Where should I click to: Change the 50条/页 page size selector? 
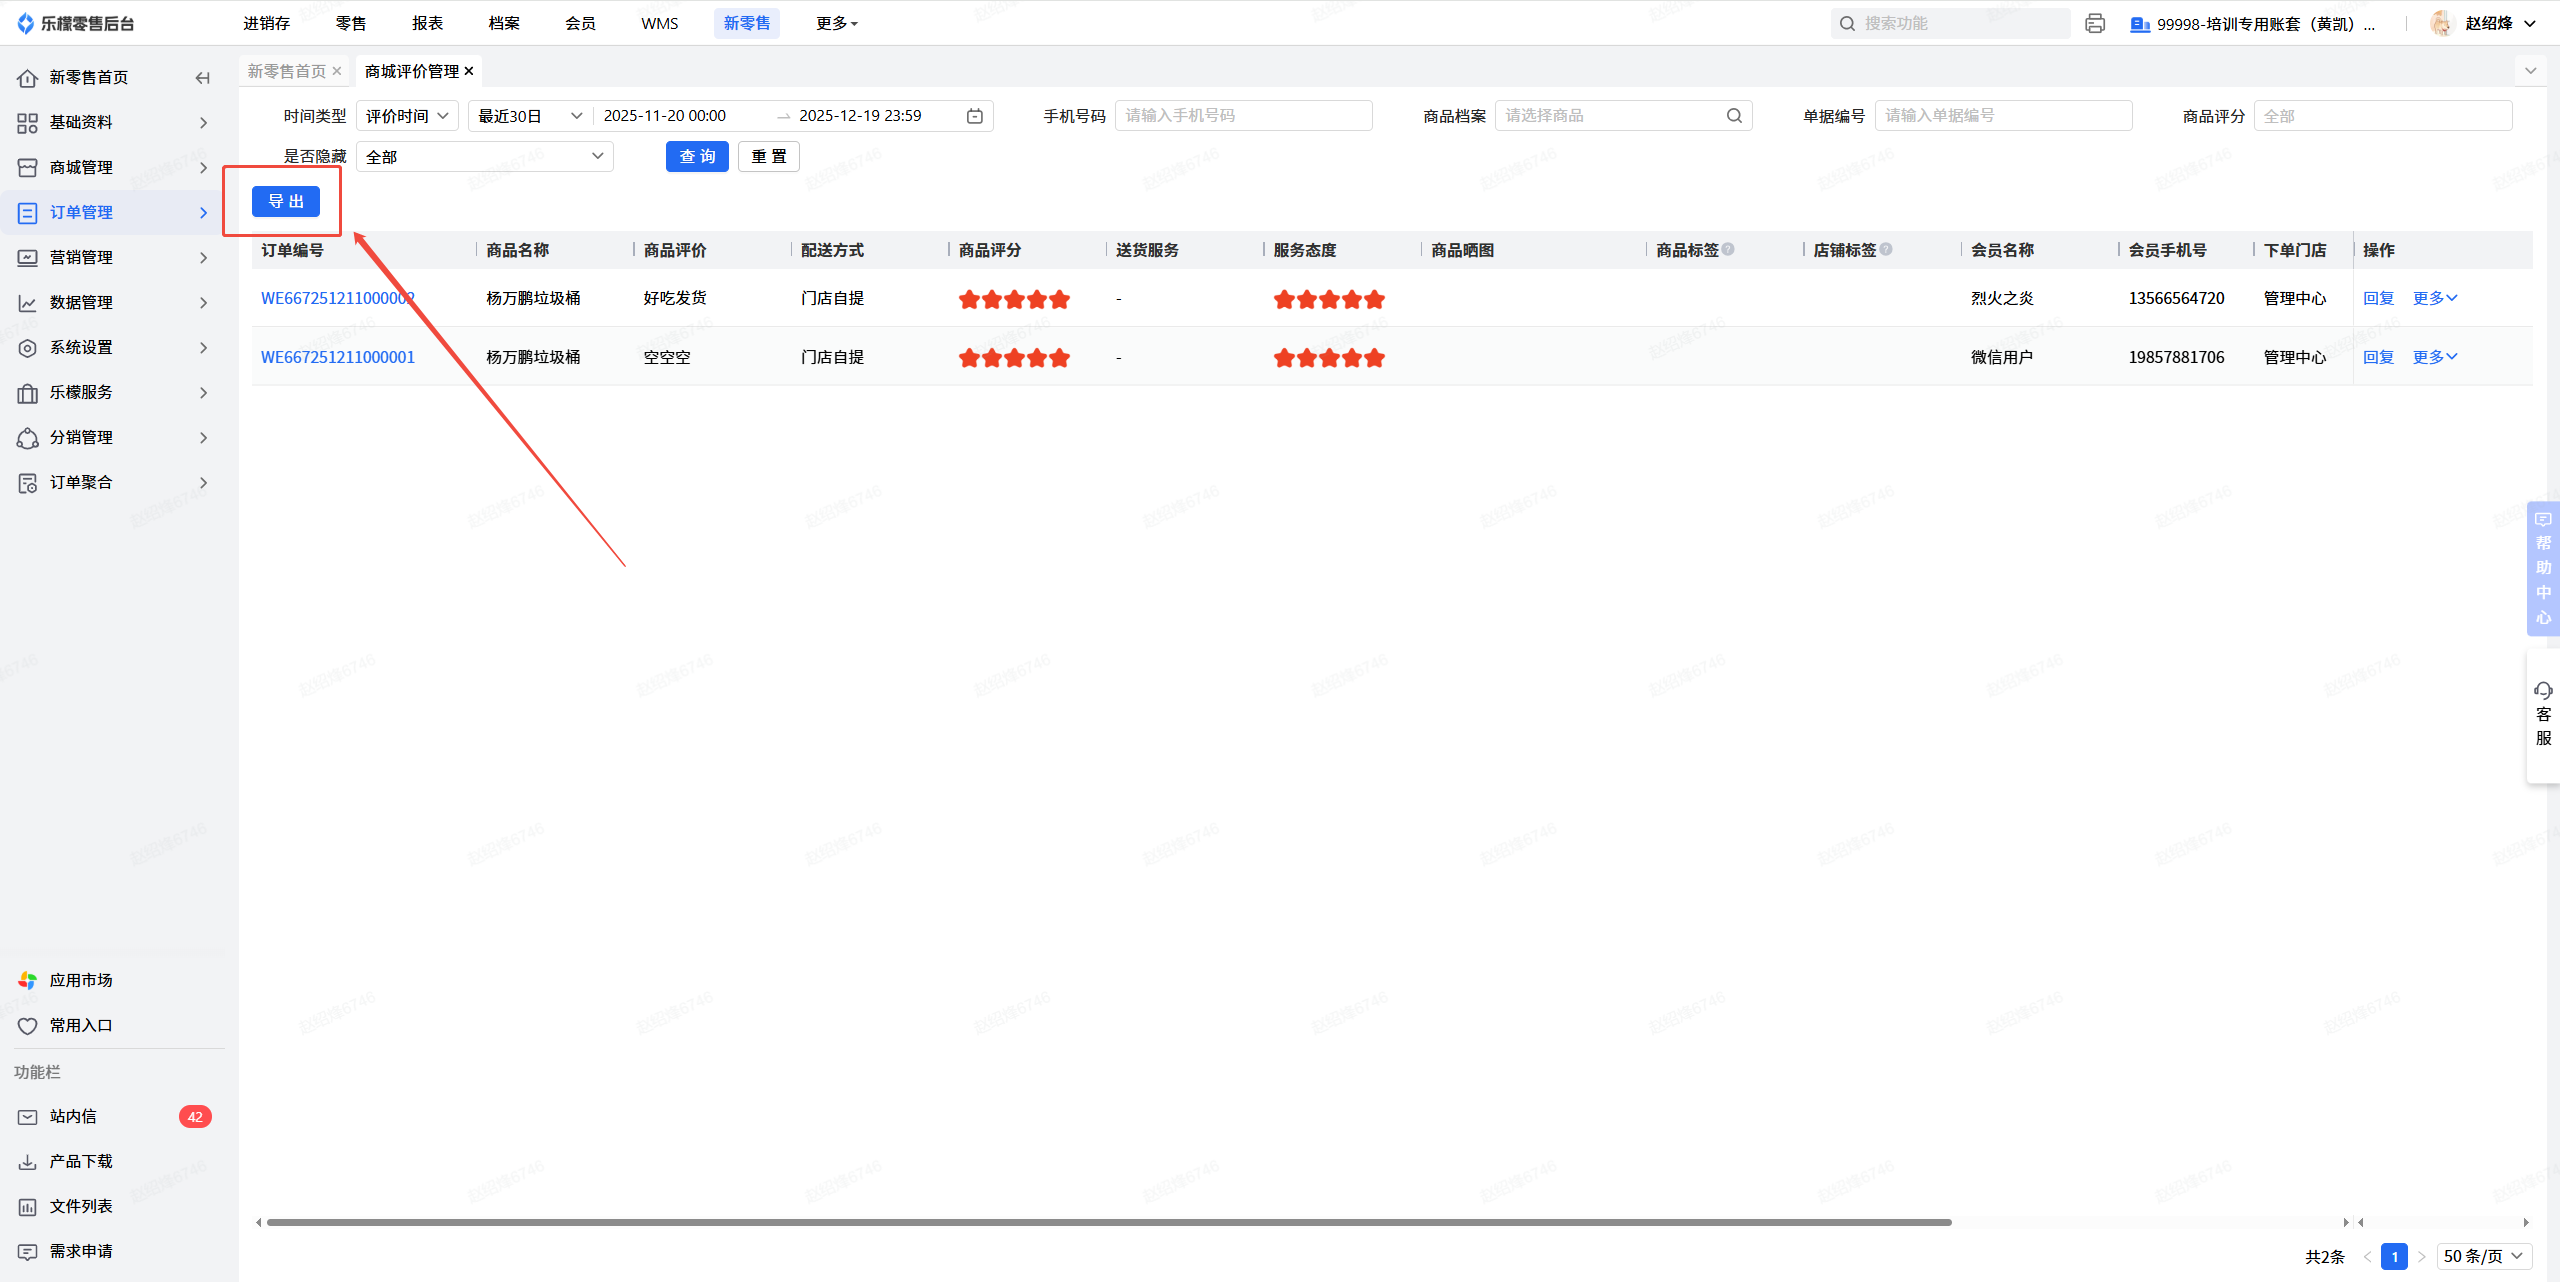click(x=2483, y=1256)
